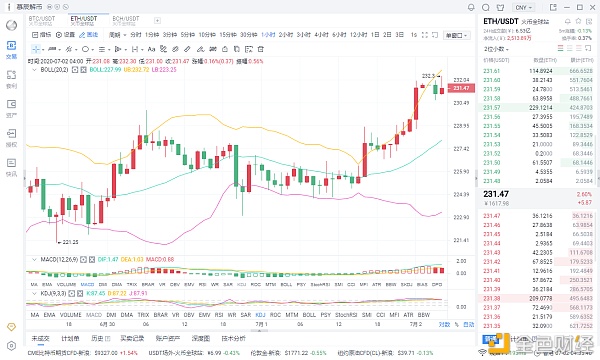This screenshot has height=360, width=600.
Task: Select the 4小时 timeframe
Action: pos(321,35)
